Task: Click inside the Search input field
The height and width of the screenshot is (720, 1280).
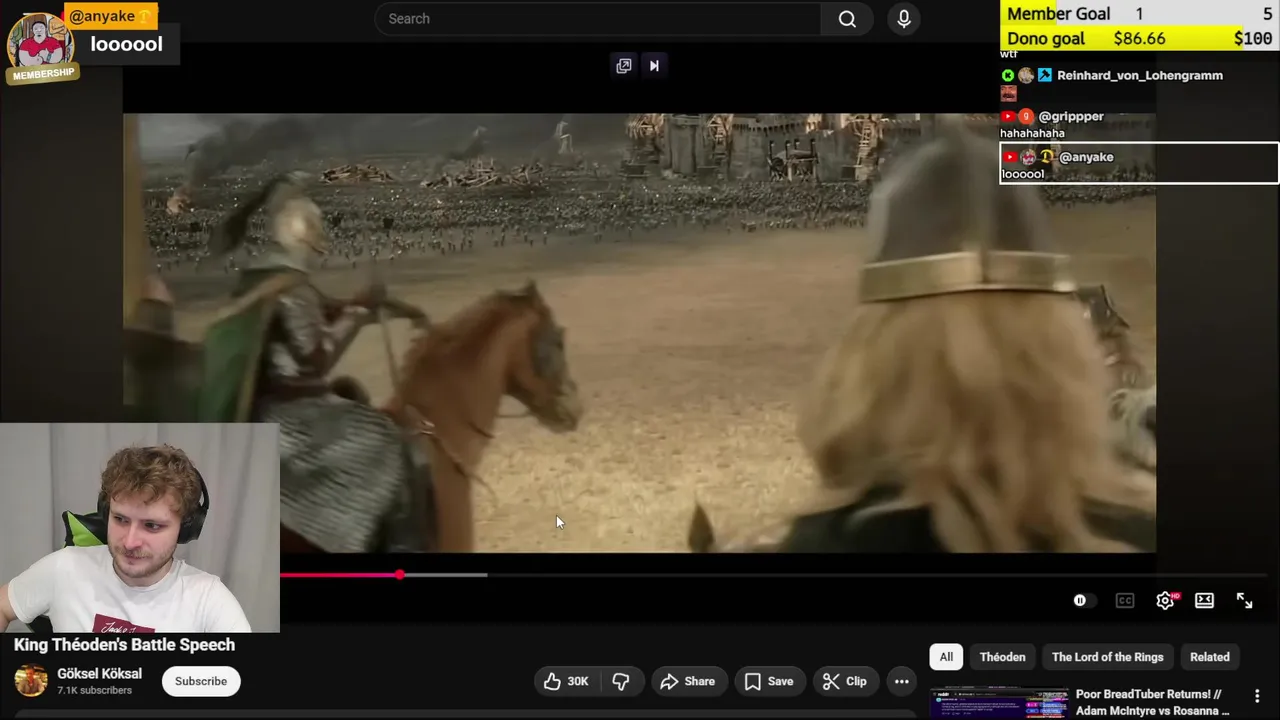Action: pos(598,19)
